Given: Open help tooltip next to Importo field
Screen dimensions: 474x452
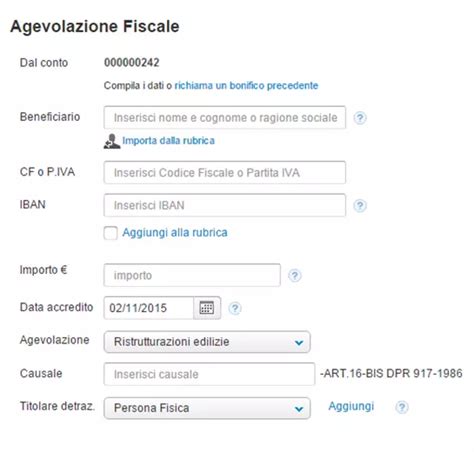Looking at the screenshot, I should pos(295,276).
